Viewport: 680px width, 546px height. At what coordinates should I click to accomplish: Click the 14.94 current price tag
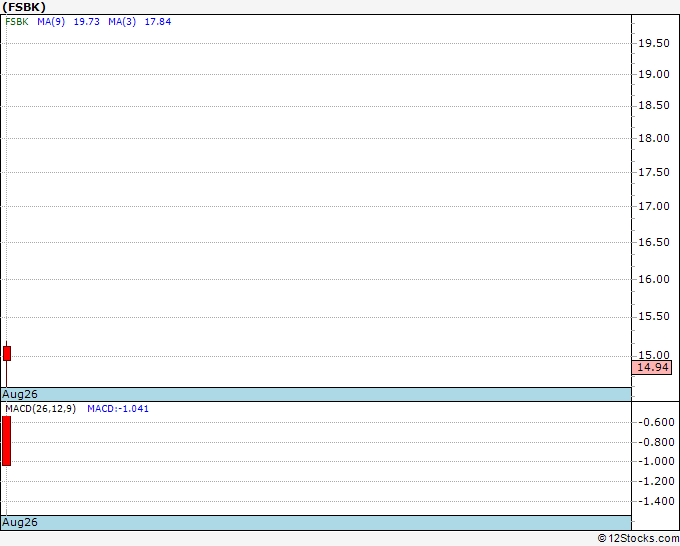tap(652, 367)
